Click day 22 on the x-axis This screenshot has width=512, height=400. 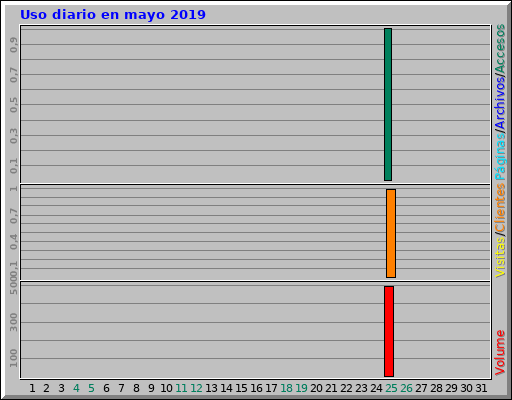point(346,388)
